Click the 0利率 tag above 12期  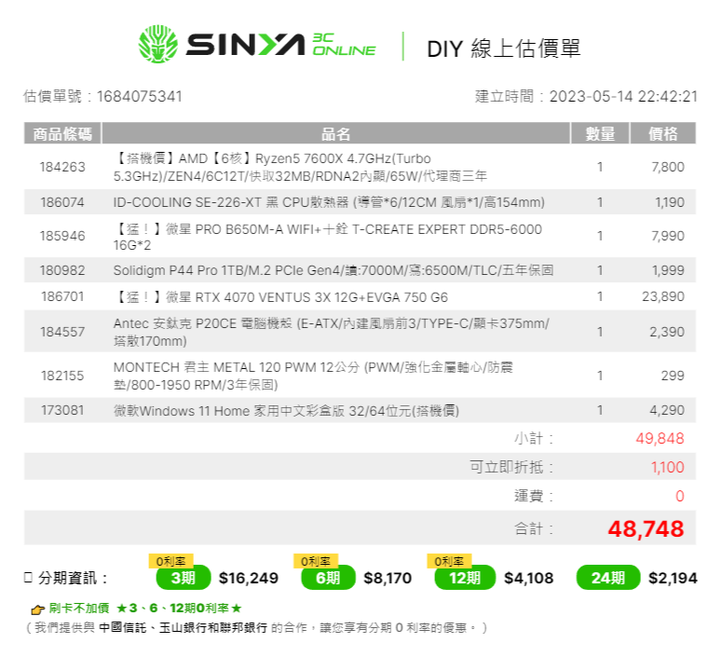click(449, 561)
